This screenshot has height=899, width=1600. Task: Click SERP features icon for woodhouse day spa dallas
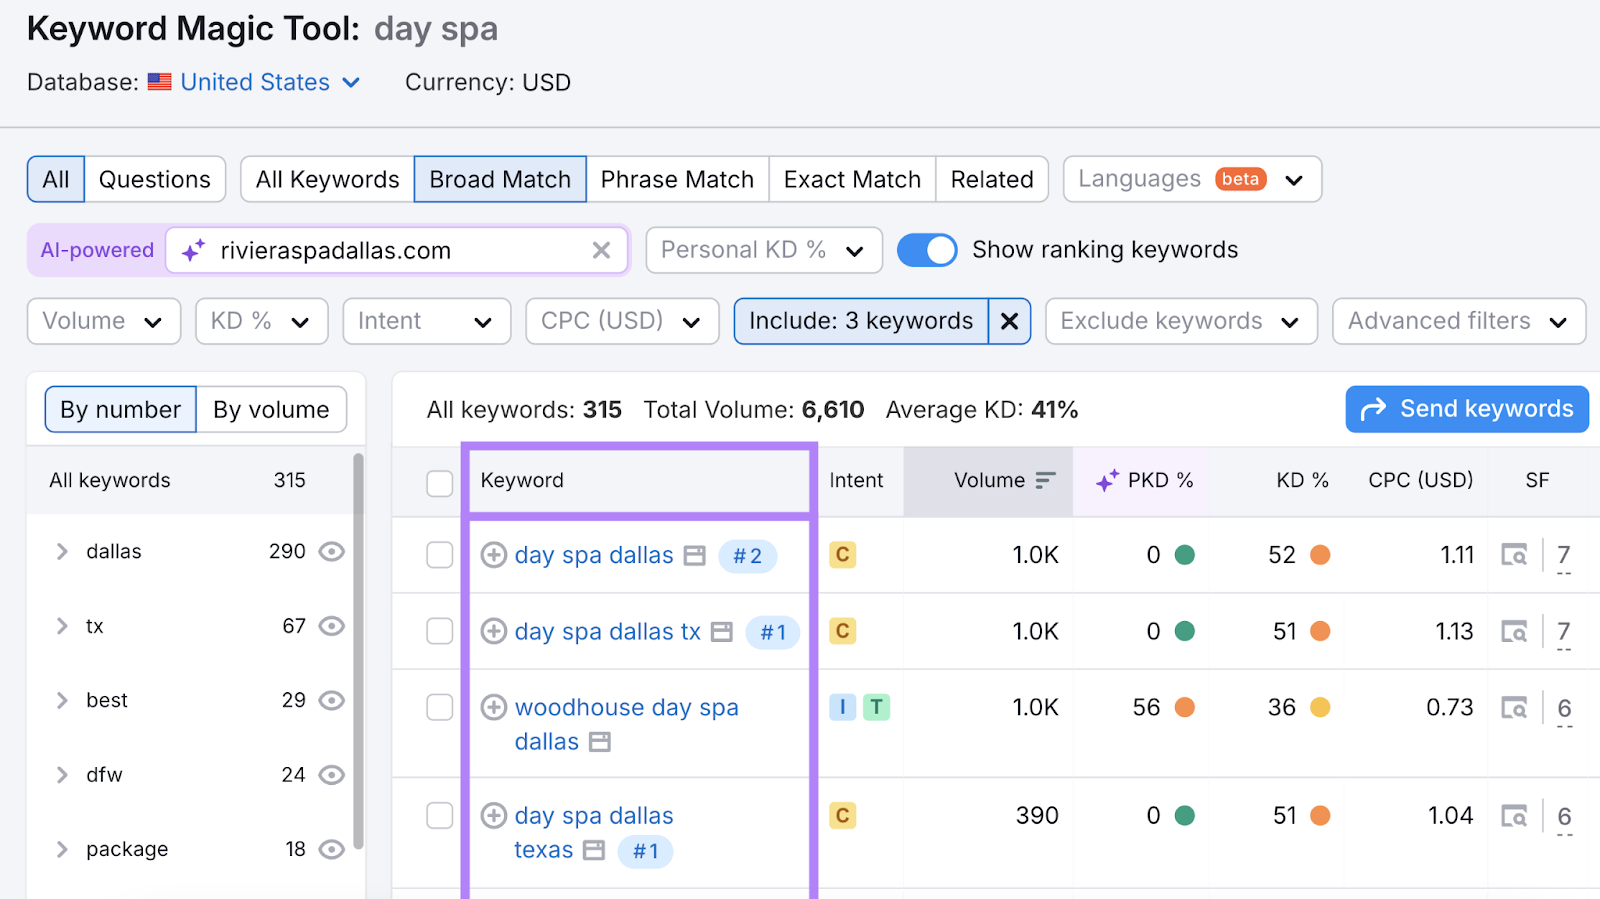pos(1514,708)
